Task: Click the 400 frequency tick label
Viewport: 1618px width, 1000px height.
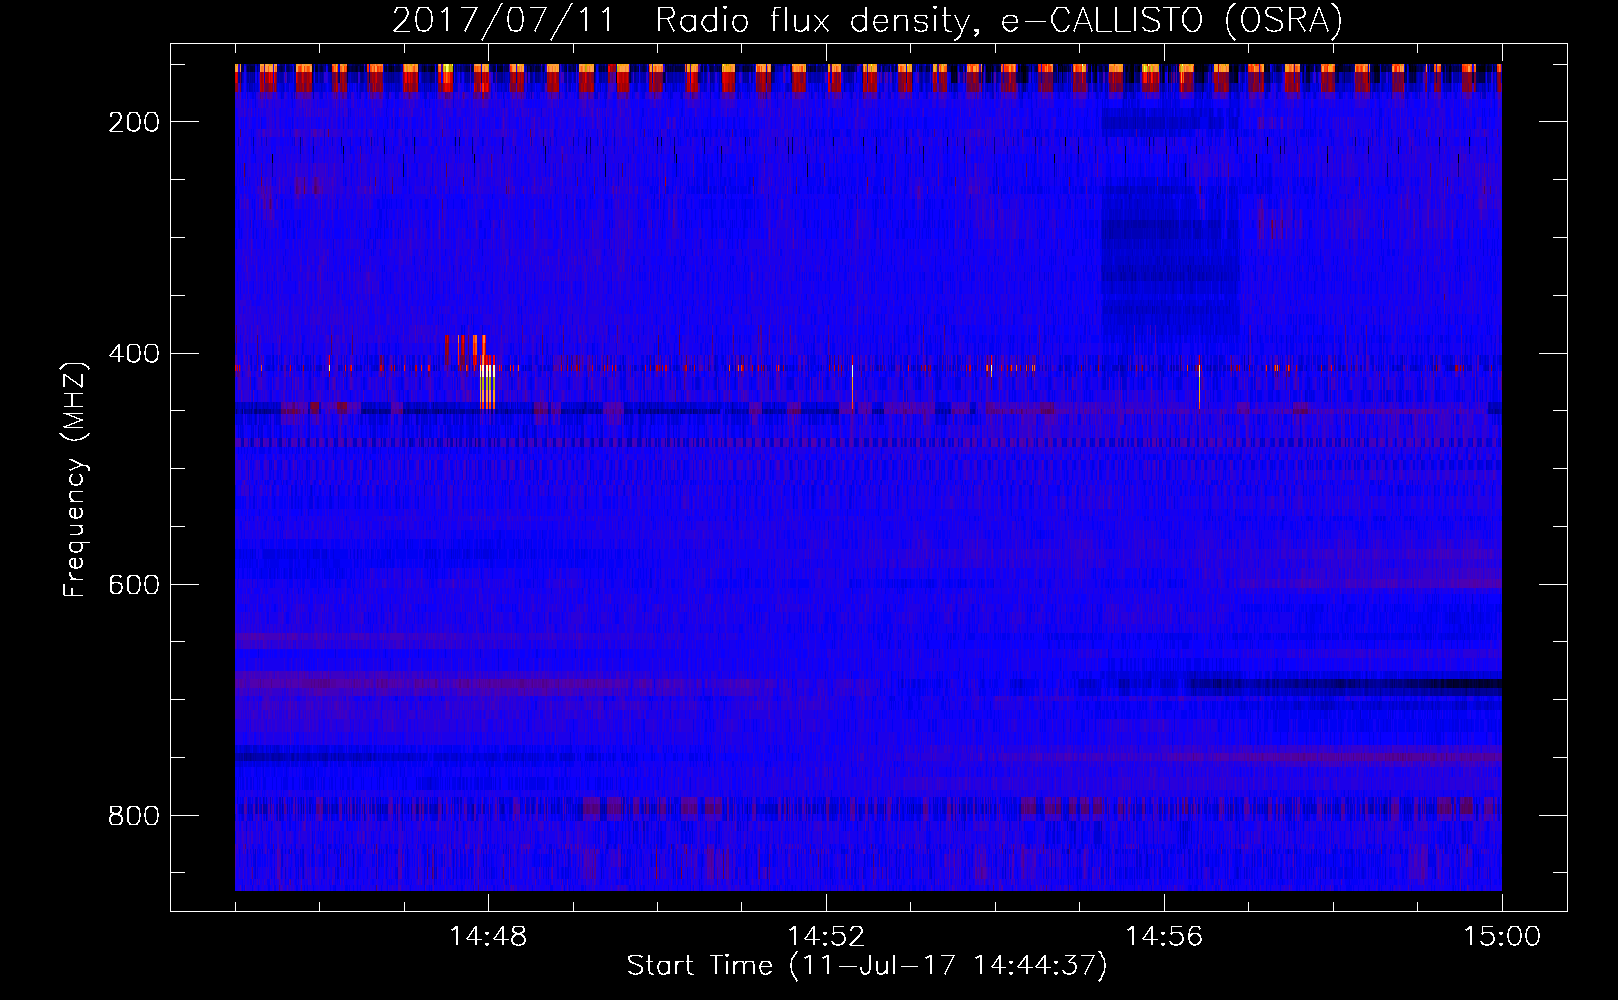Action: tap(134, 353)
